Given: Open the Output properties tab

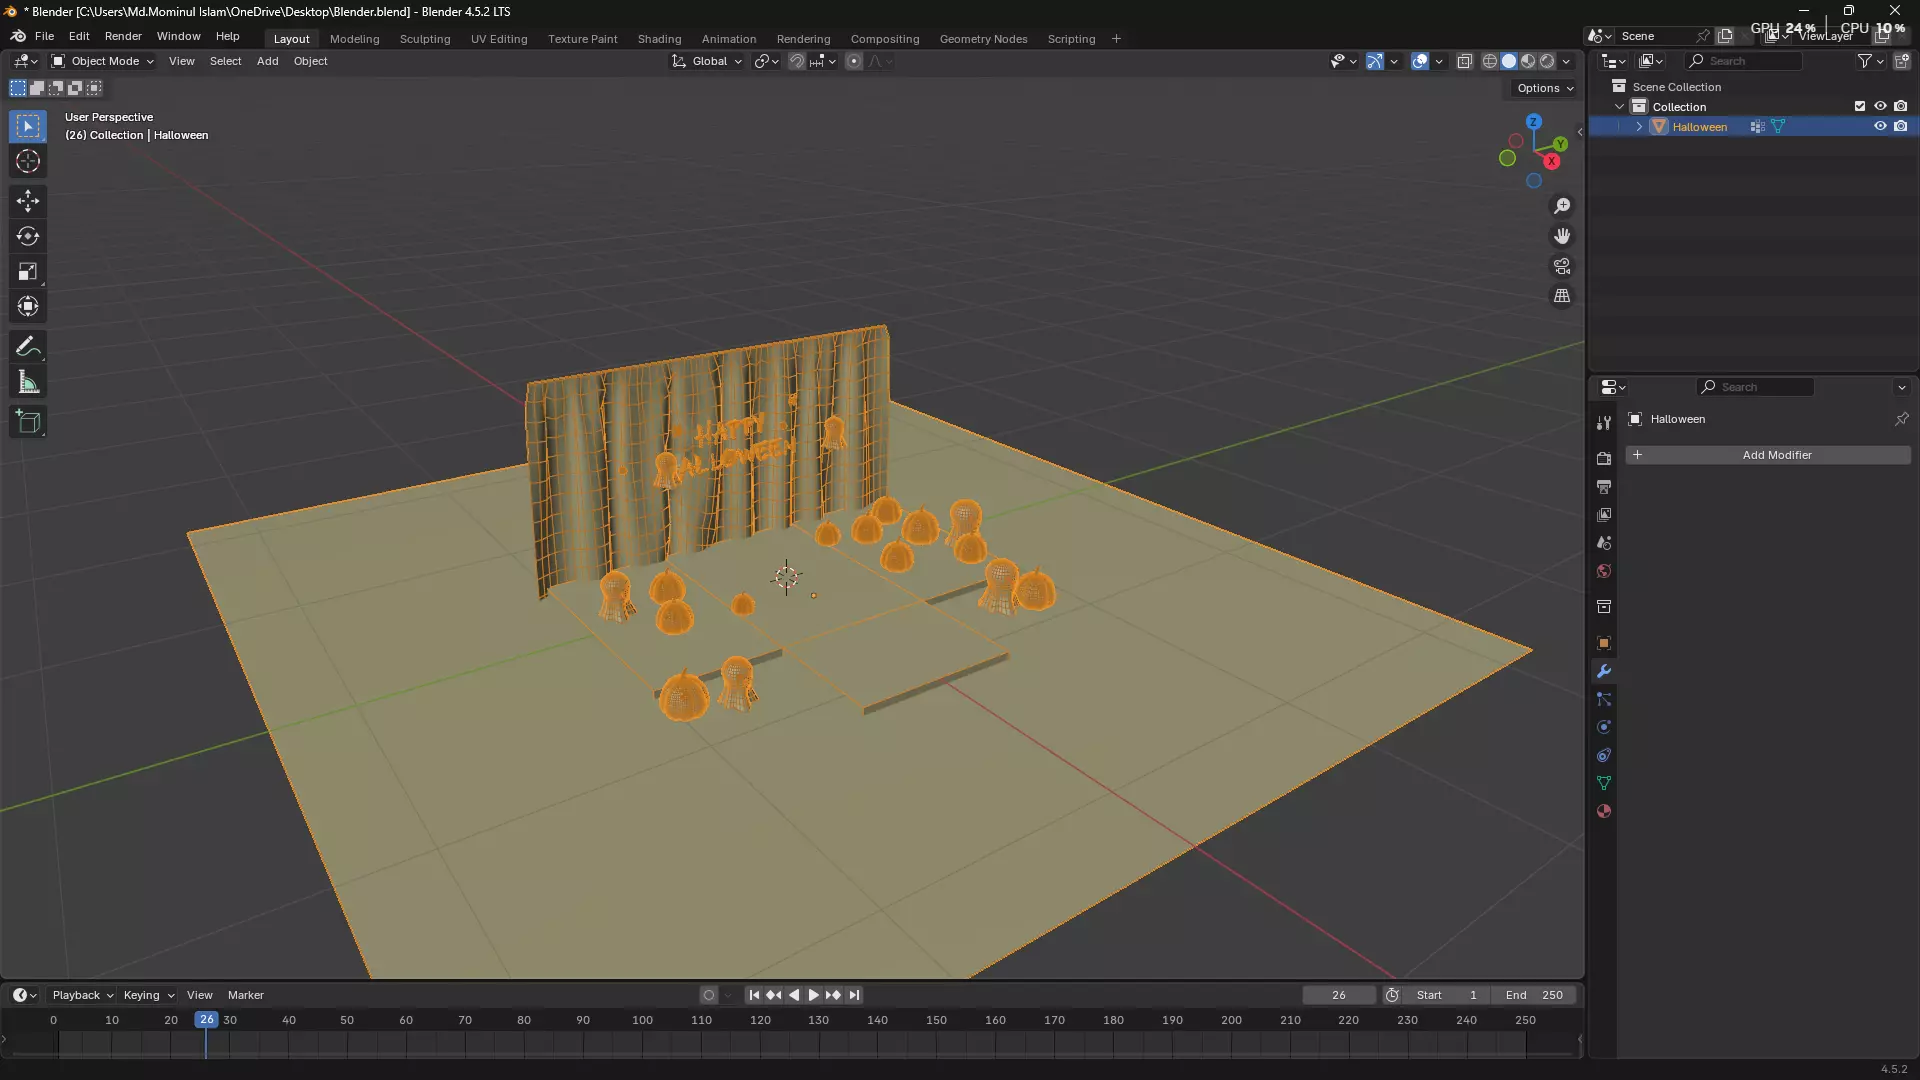Looking at the screenshot, I should click(1604, 486).
